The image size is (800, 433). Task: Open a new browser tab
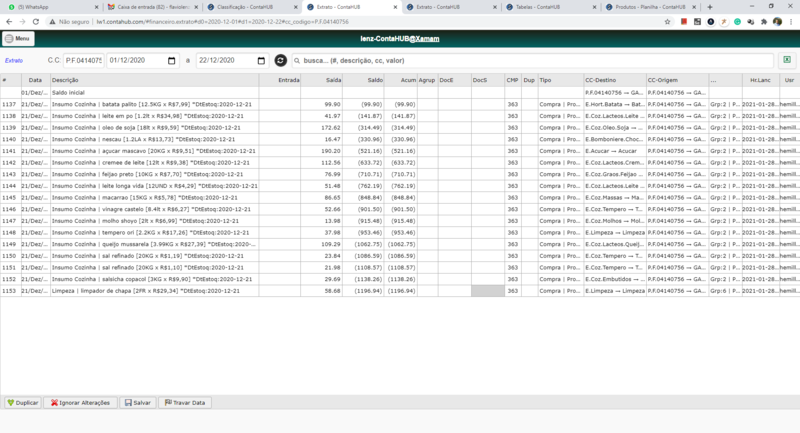coord(710,7)
